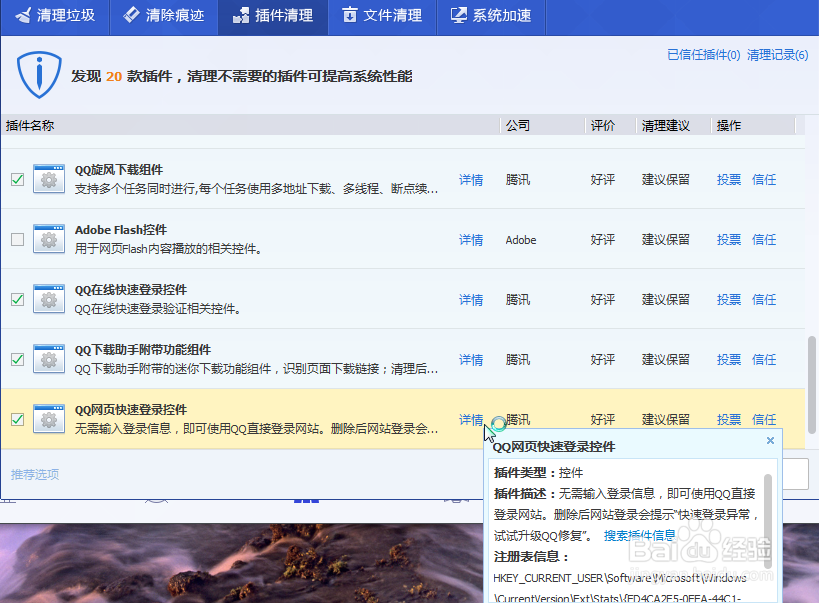Close the QQ网页快速登录控件 details popup

(770, 440)
